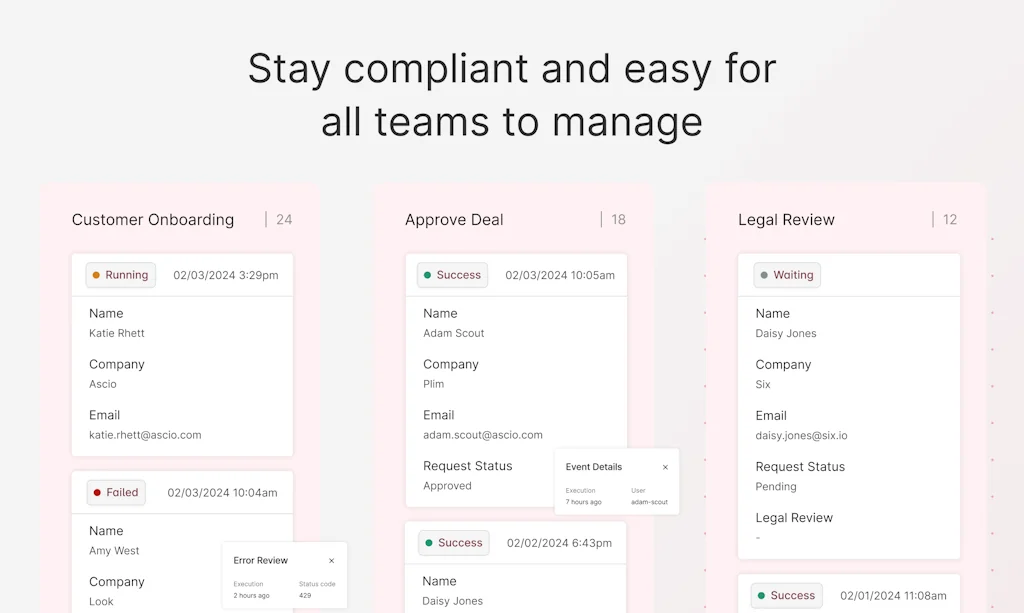This screenshot has height=613, width=1024.
Task: Expand the Legal Review count showing 12
Action: [x=949, y=219]
